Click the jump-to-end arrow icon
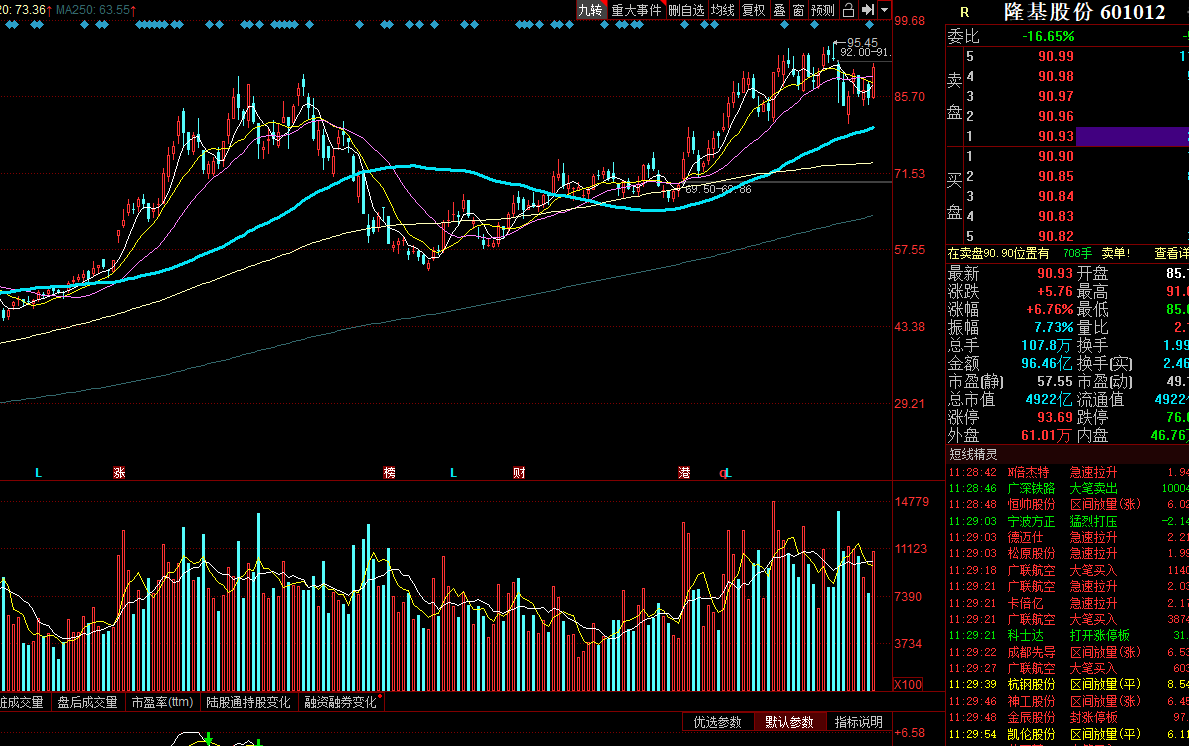 pyautogui.click(x=867, y=10)
